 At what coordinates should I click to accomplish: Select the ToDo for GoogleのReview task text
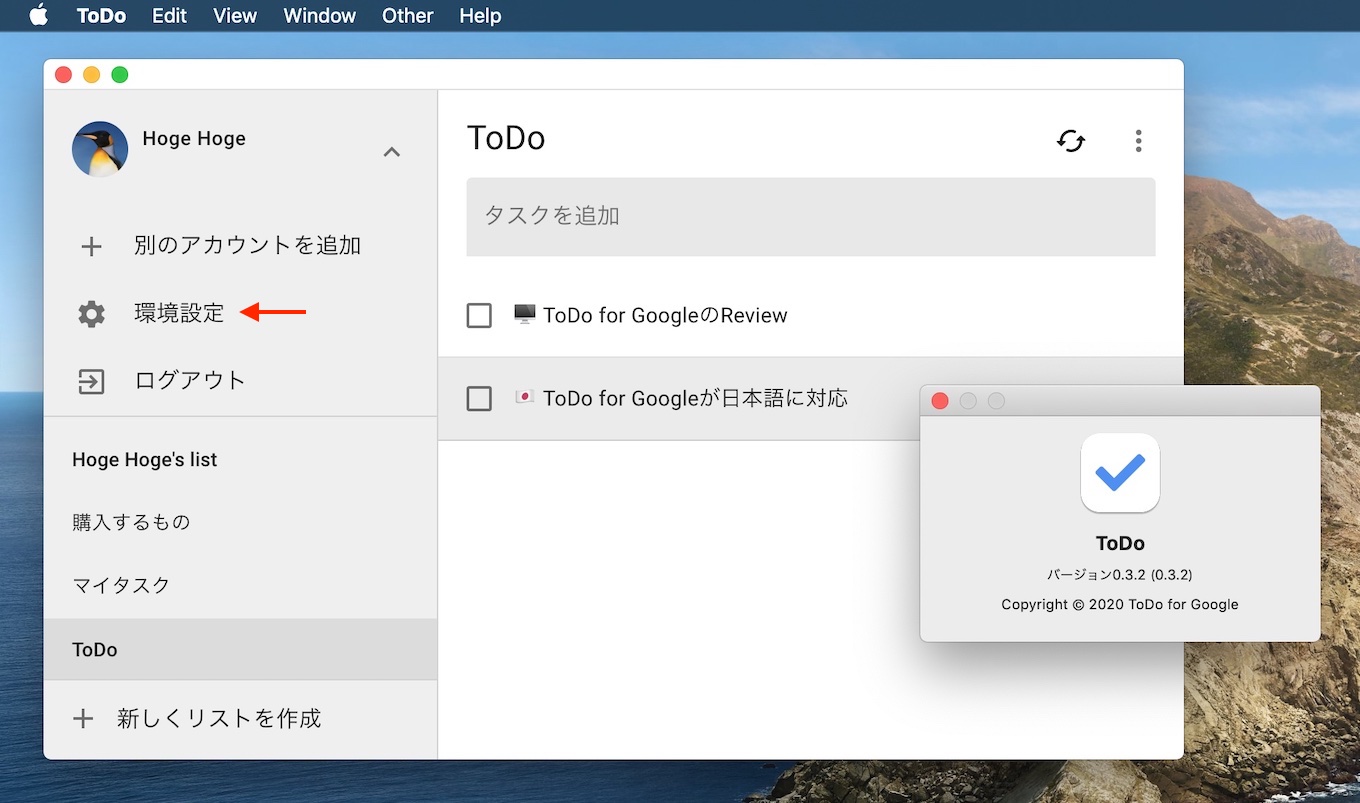(x=665, y=316)
